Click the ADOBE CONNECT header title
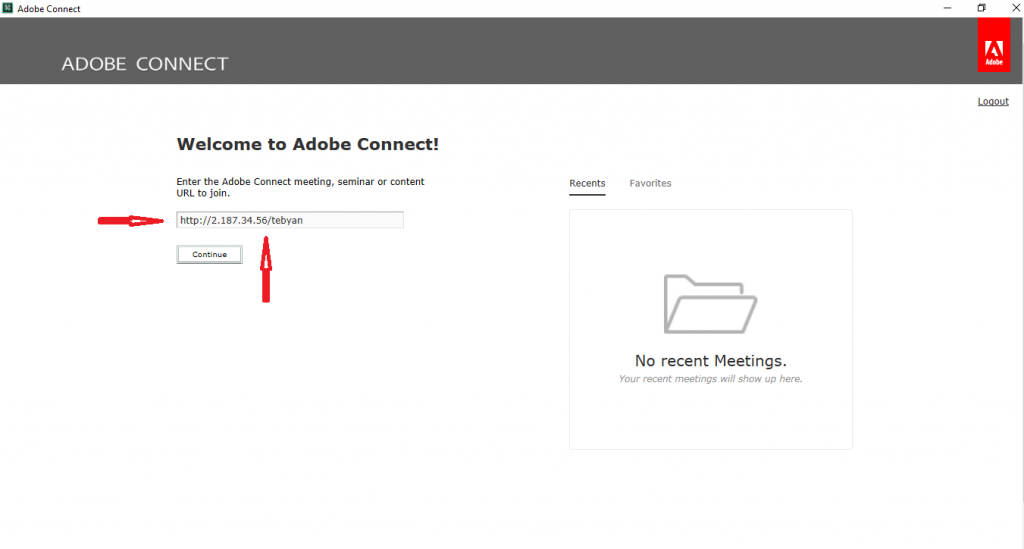1024x549 pixels. click(145, 64)
